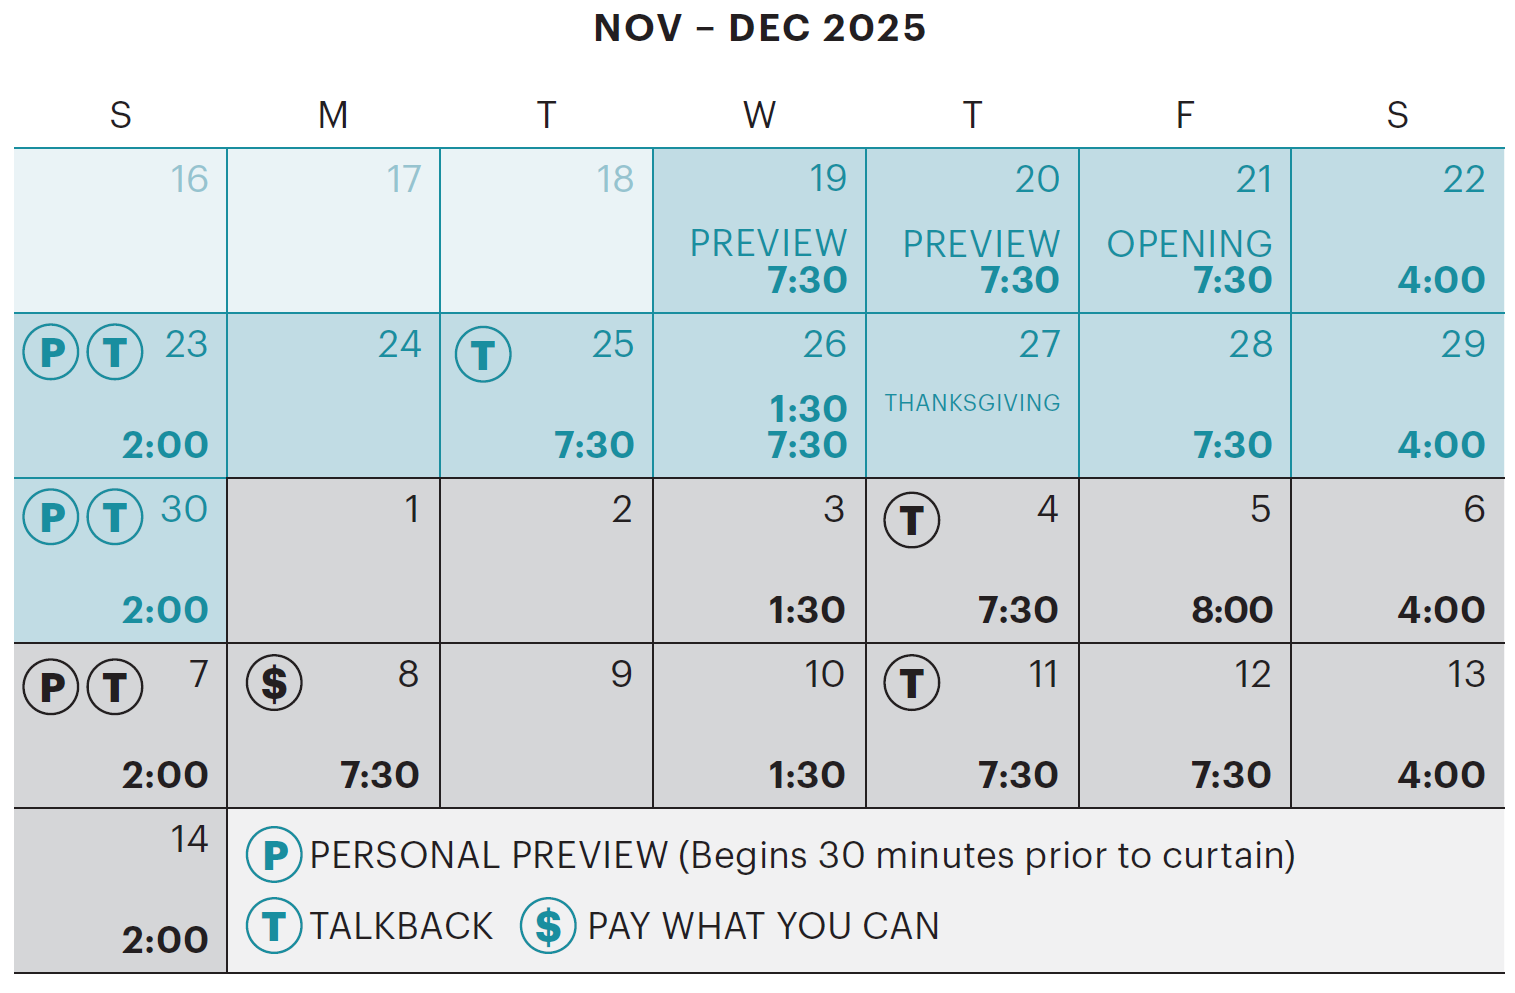Viewport: 1515px width, 993px height.
Task: Select the November 19 Preview 7:30 showtime
Action: [807, 280]
